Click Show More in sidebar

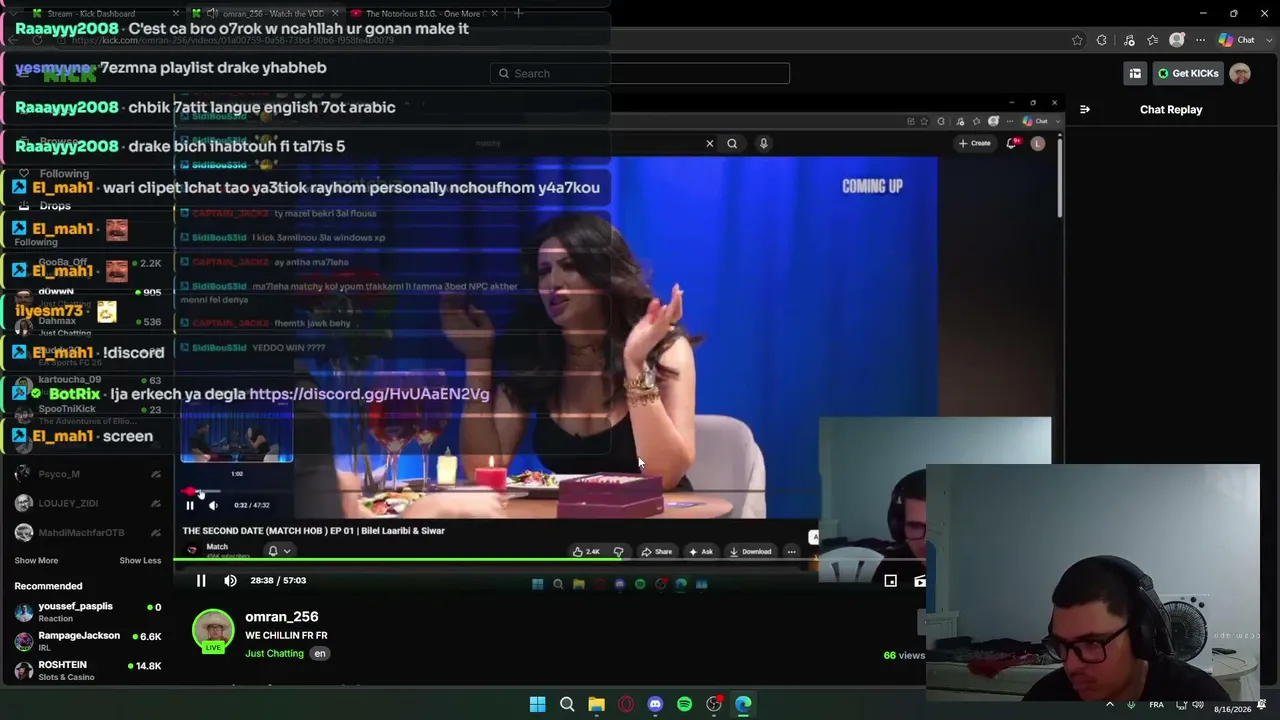point(36,560)
